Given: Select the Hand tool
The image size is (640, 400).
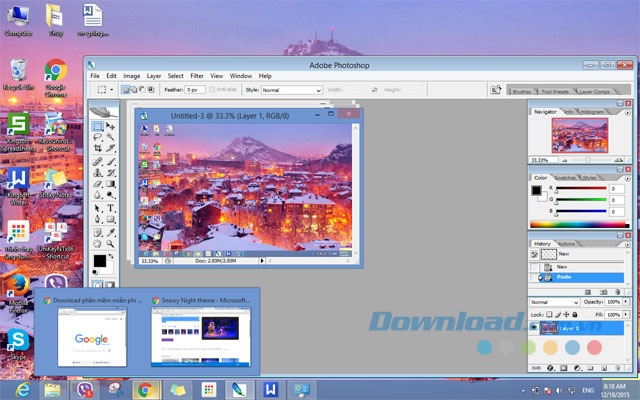Looking at the screenshot, I should 98,244.
